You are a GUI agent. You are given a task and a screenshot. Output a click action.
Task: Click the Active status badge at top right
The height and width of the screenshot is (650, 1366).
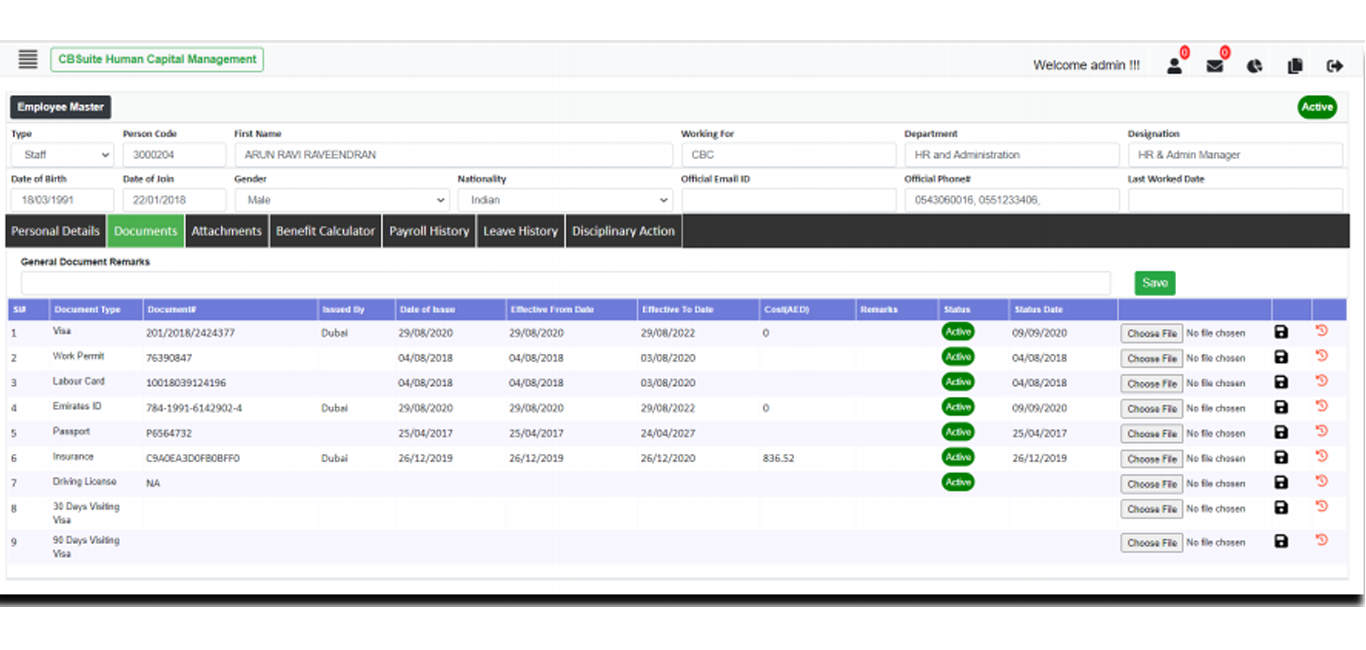[x=1317, y=107]
